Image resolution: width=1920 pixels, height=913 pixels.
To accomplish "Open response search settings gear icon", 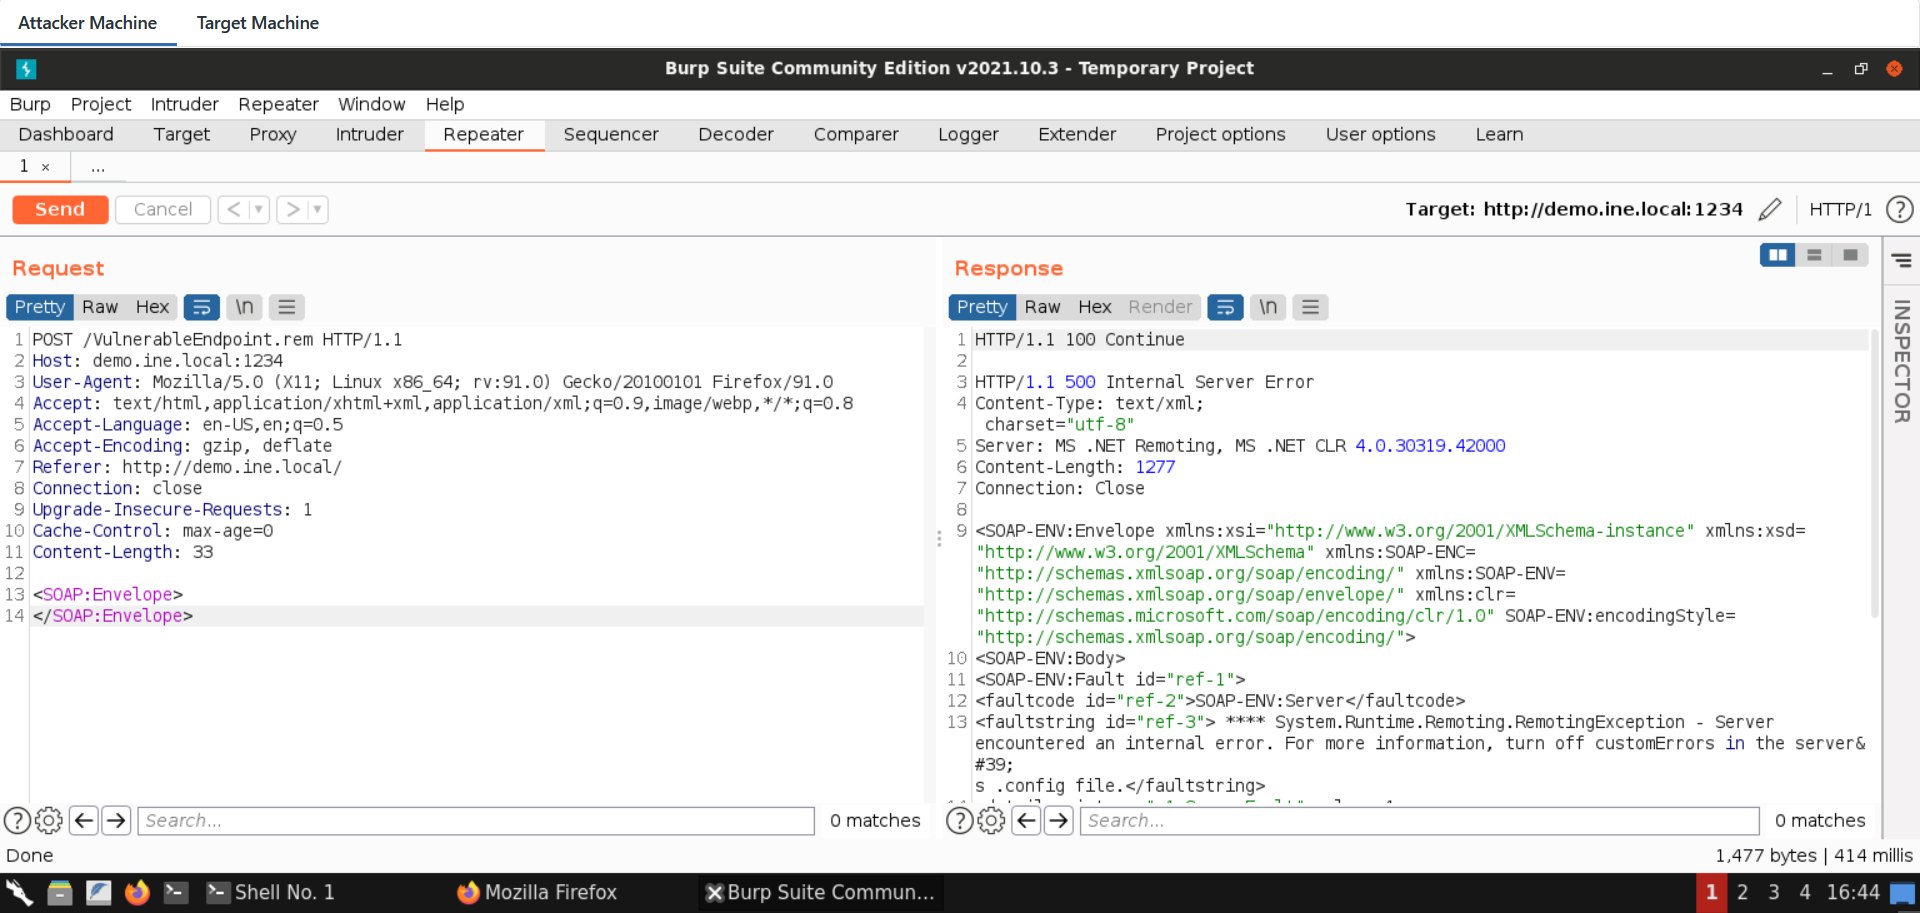I will click(991, 821).
